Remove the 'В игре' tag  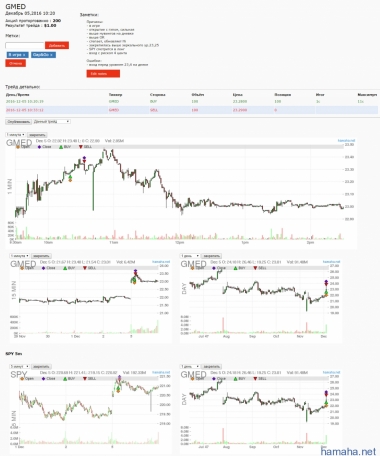24,55
